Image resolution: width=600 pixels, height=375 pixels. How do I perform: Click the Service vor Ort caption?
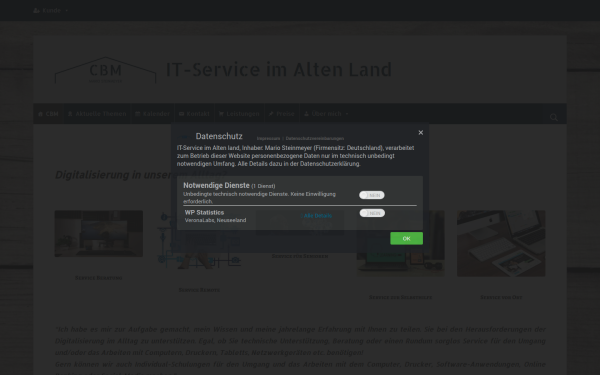tap(501, 297)
